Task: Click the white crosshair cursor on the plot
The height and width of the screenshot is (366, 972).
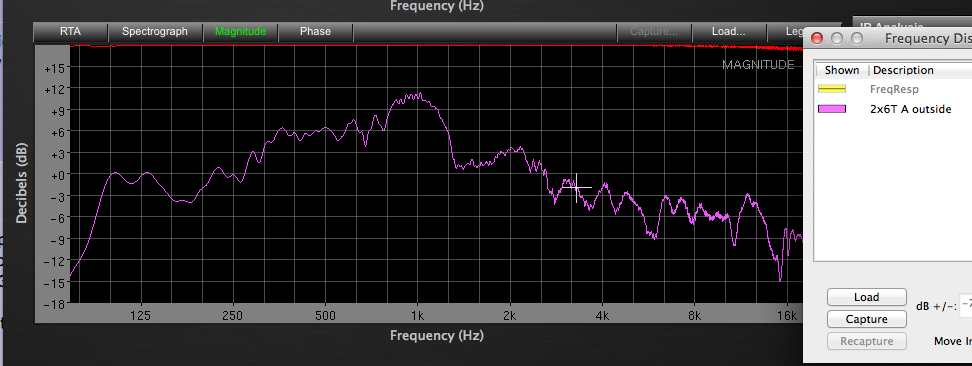Action: [x=577, y=187]
